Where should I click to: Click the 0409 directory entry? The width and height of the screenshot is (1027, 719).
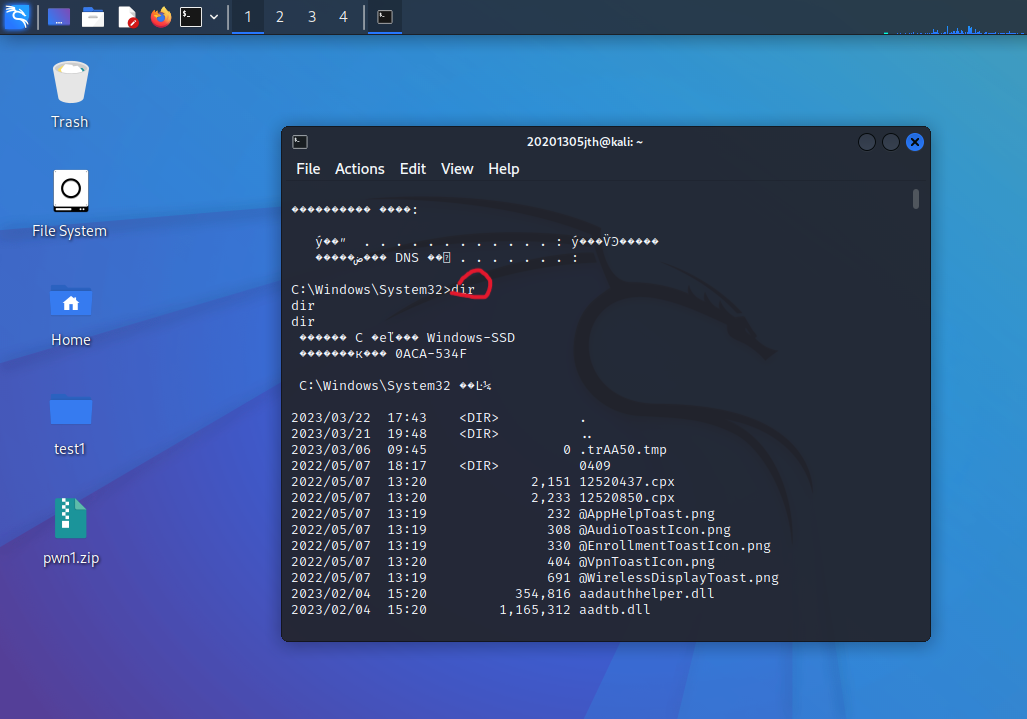[595, 466]
